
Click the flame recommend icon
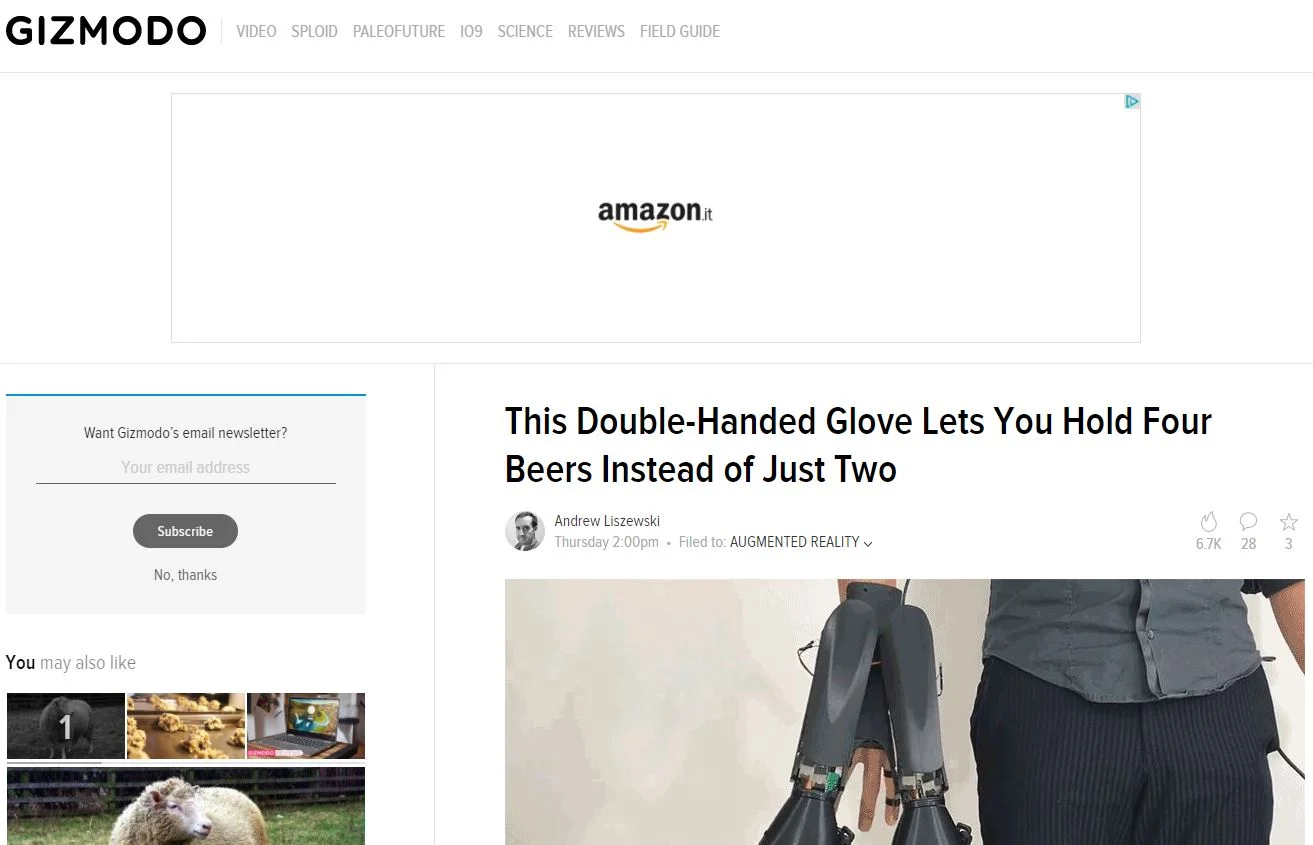[x=1208, y=522]
